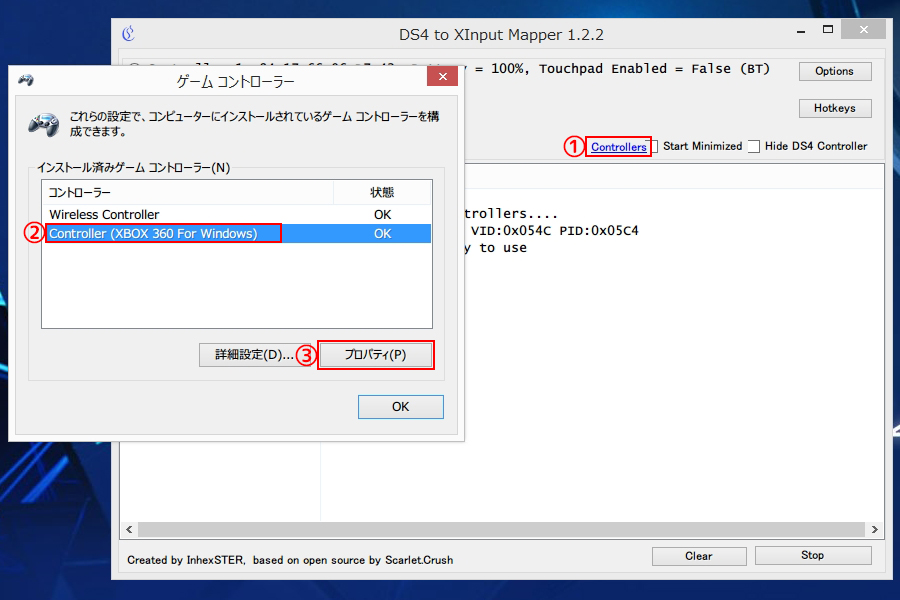Maximize the DS4 to XInput Mapper window
The width and height of the screenshot is (900, 600).
click(x=828, y=30)
